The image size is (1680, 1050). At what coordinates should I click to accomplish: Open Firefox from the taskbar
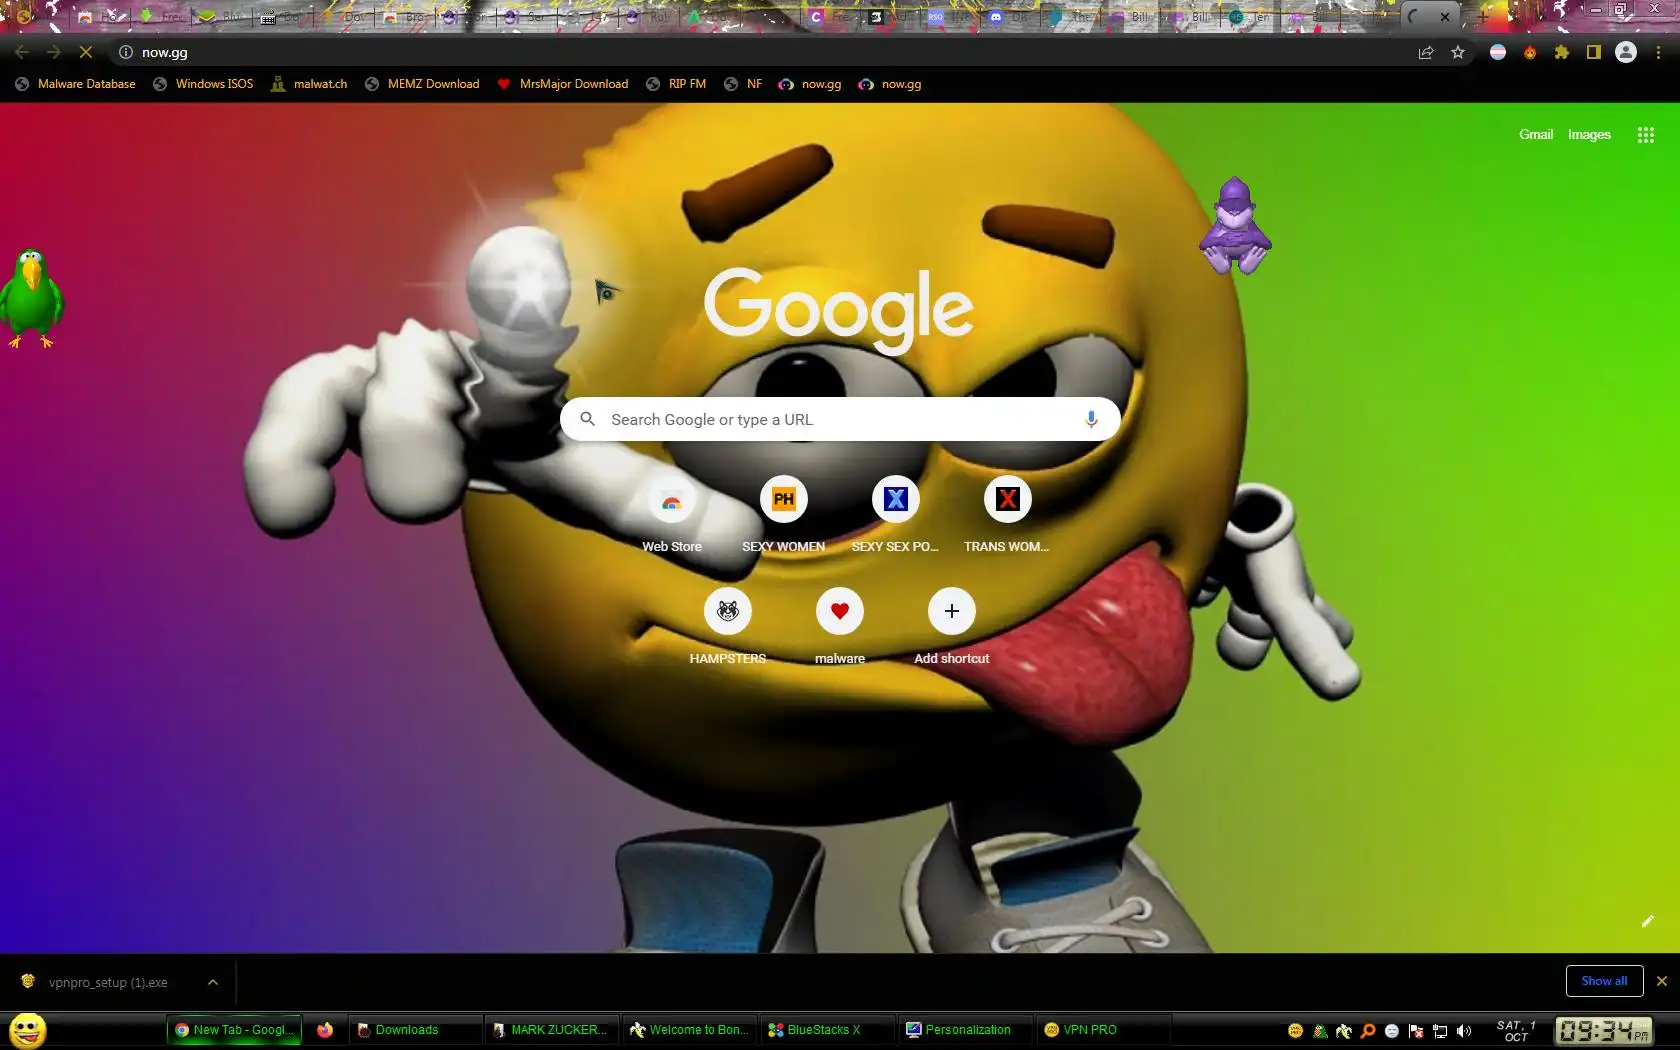tap(325, 1030)
